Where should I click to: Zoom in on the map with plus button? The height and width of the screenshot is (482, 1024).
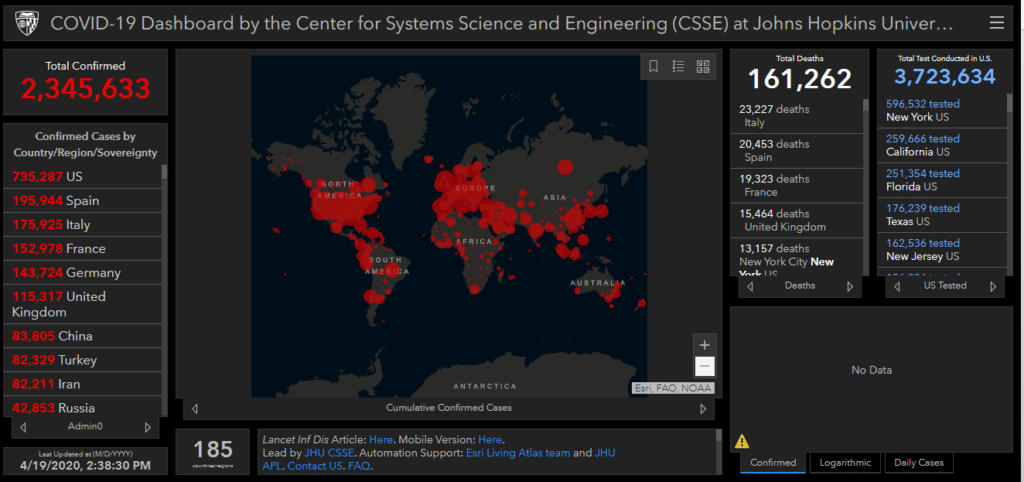click(704, 345)
